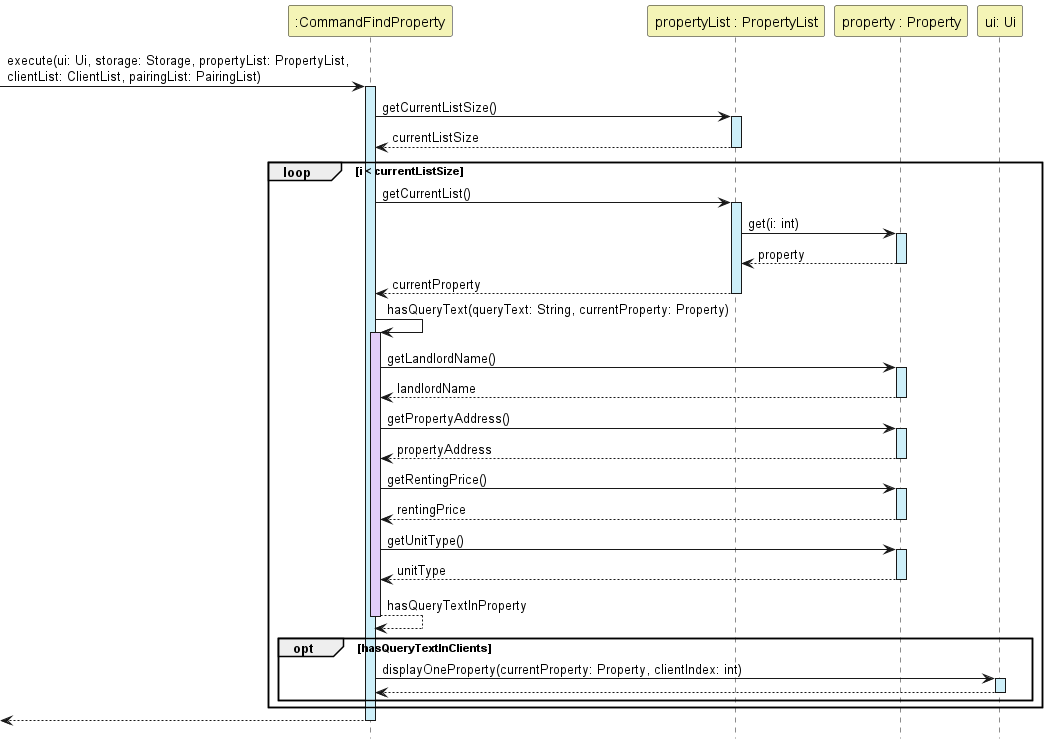Click the getCurrentList() message label
Viewport: 1047px width, 744px height.
(426, 194)
